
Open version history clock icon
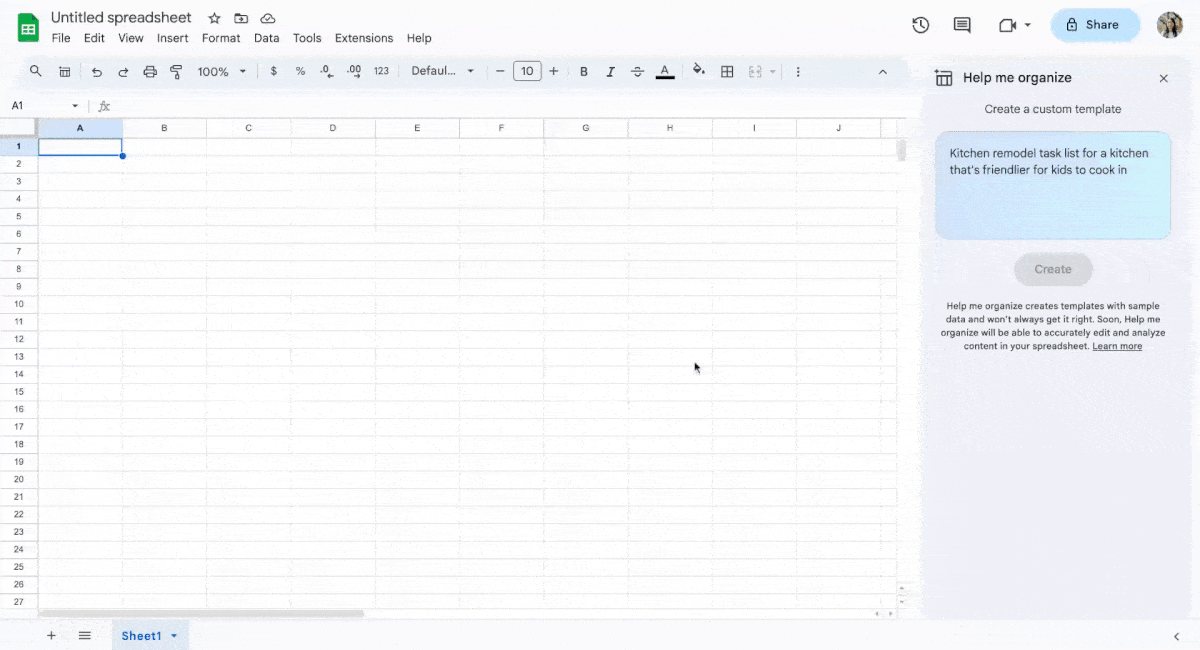pyautogui.click(x=921, y=25)
